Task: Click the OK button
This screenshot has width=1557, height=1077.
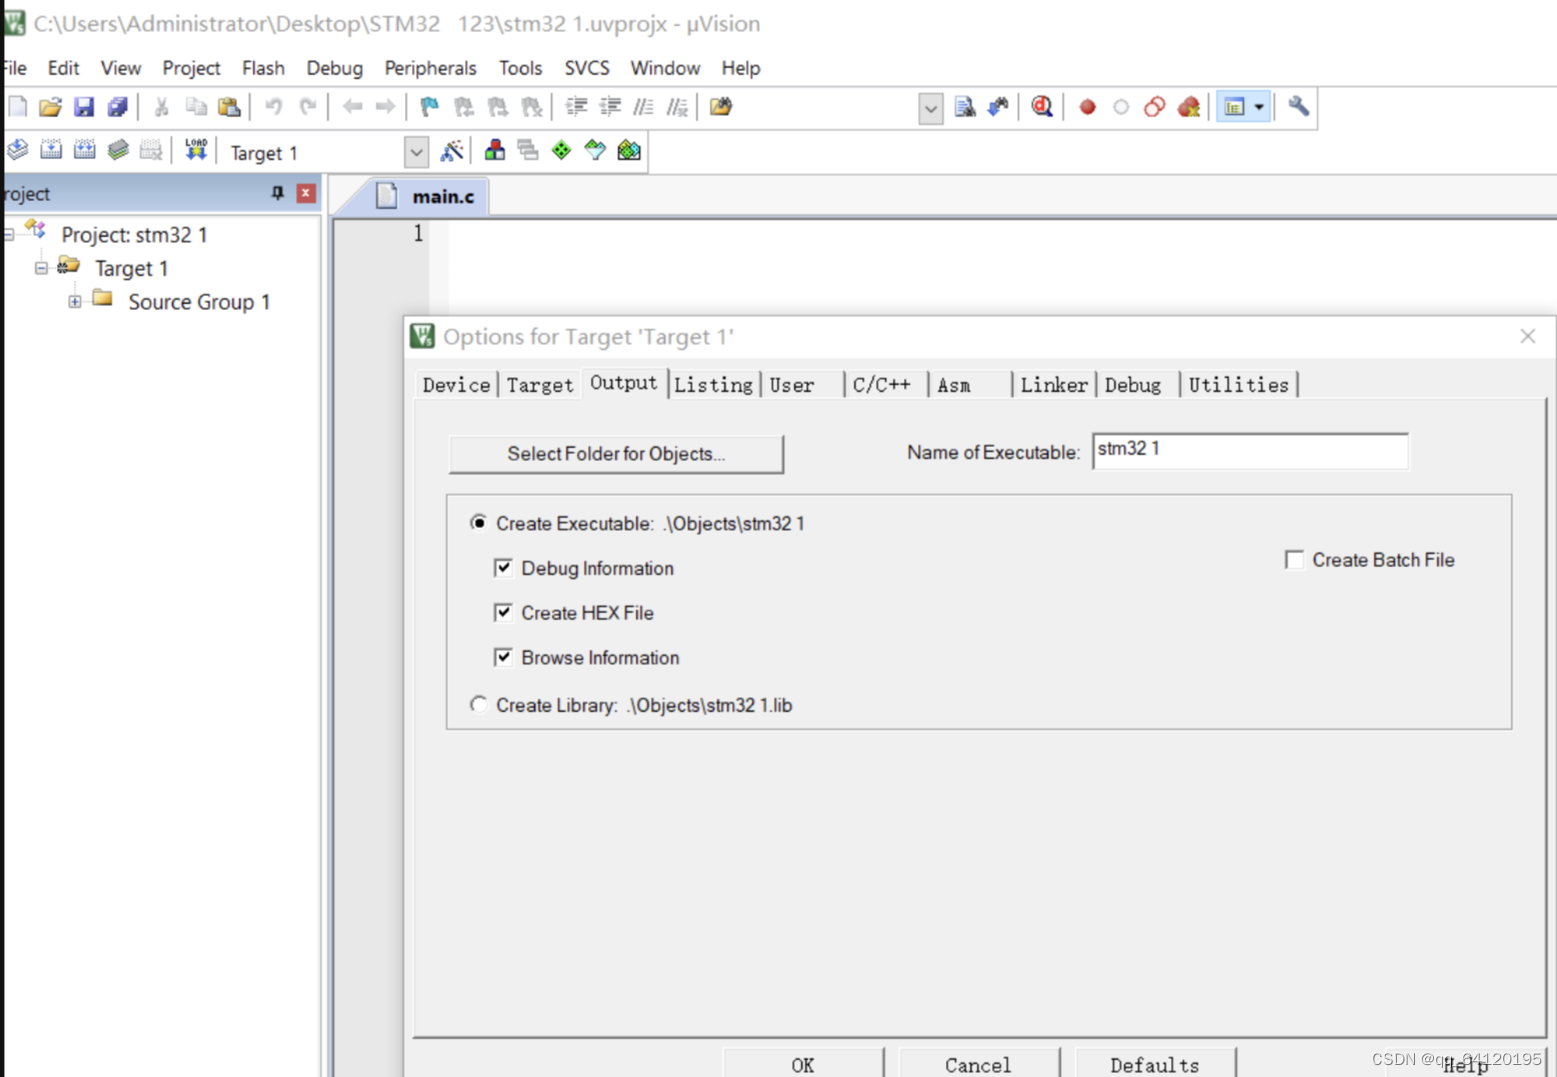Action: pyautogui.click(x=803, y=1064)
